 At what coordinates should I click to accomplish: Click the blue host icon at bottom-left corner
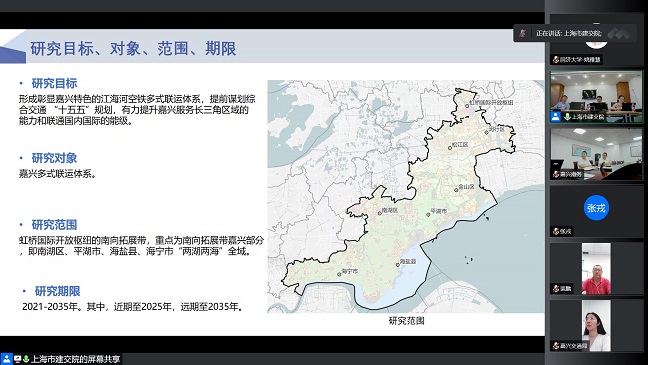tap(6, 359)
